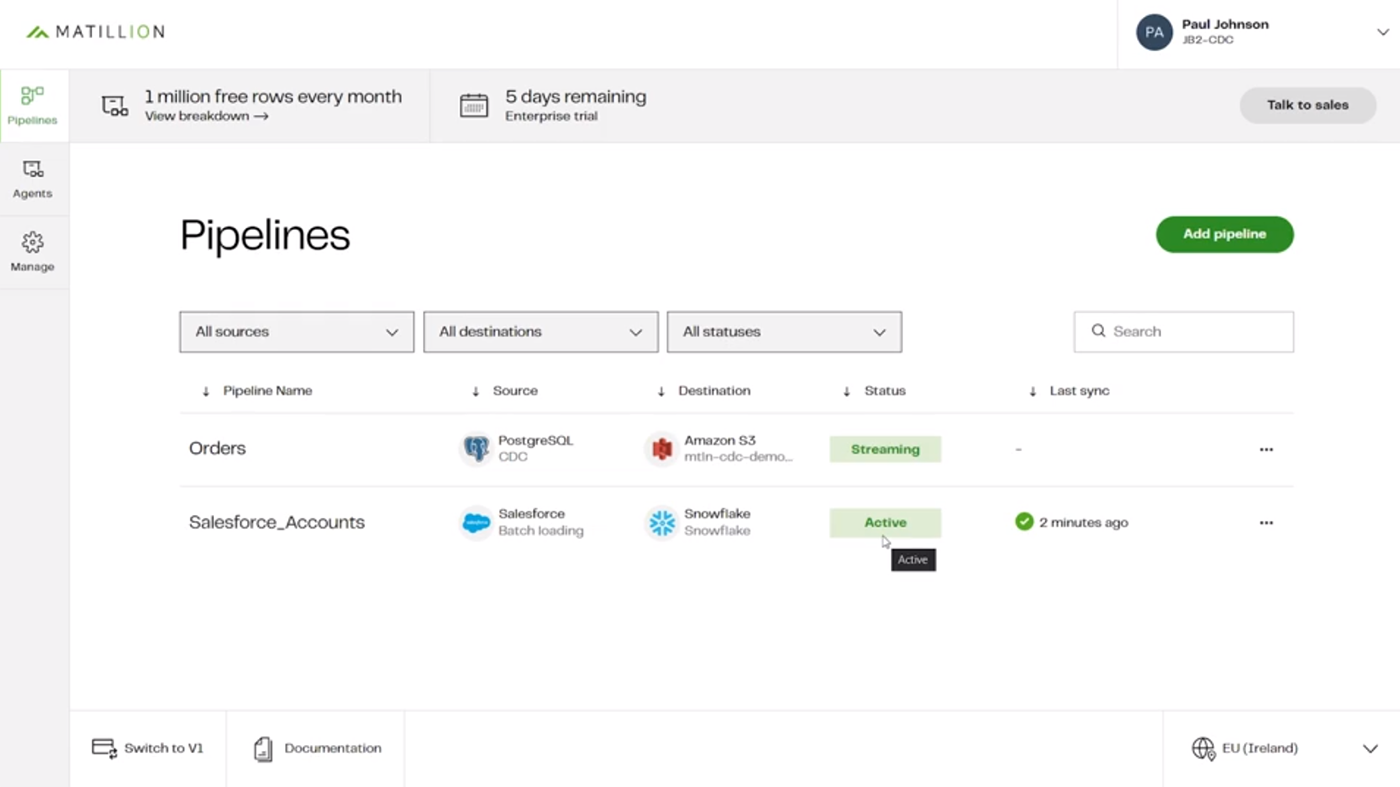Click the Amazon S3 destination icon
Screen dimensions: 1400x787
[x=661, y=449]
